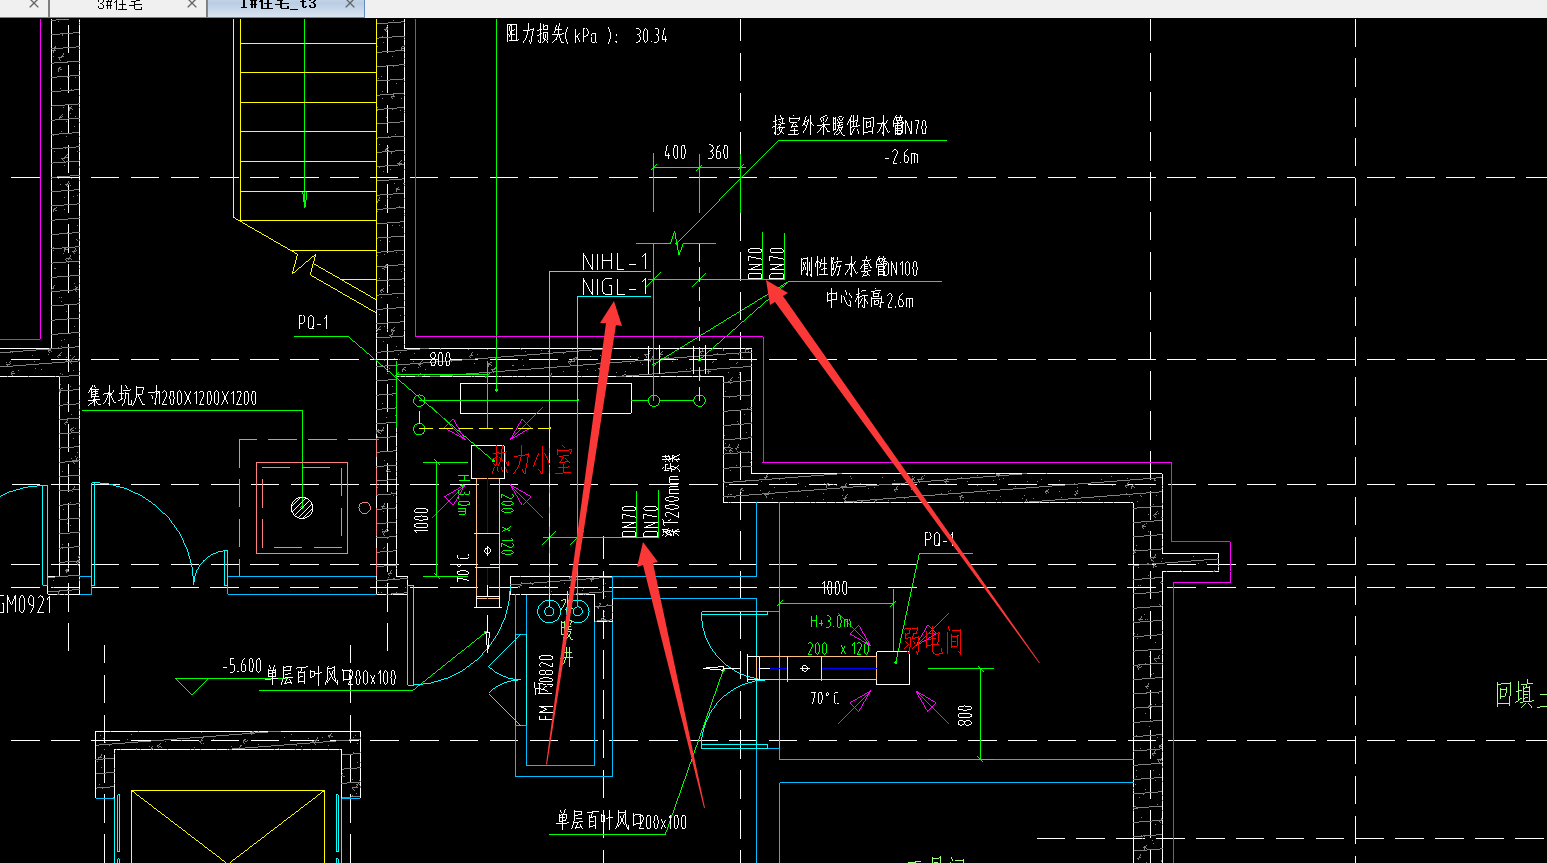Select the 阻力损失(kPa): 30.34 text
This screenshot has height=863, width=1547.
click(586, 35)
